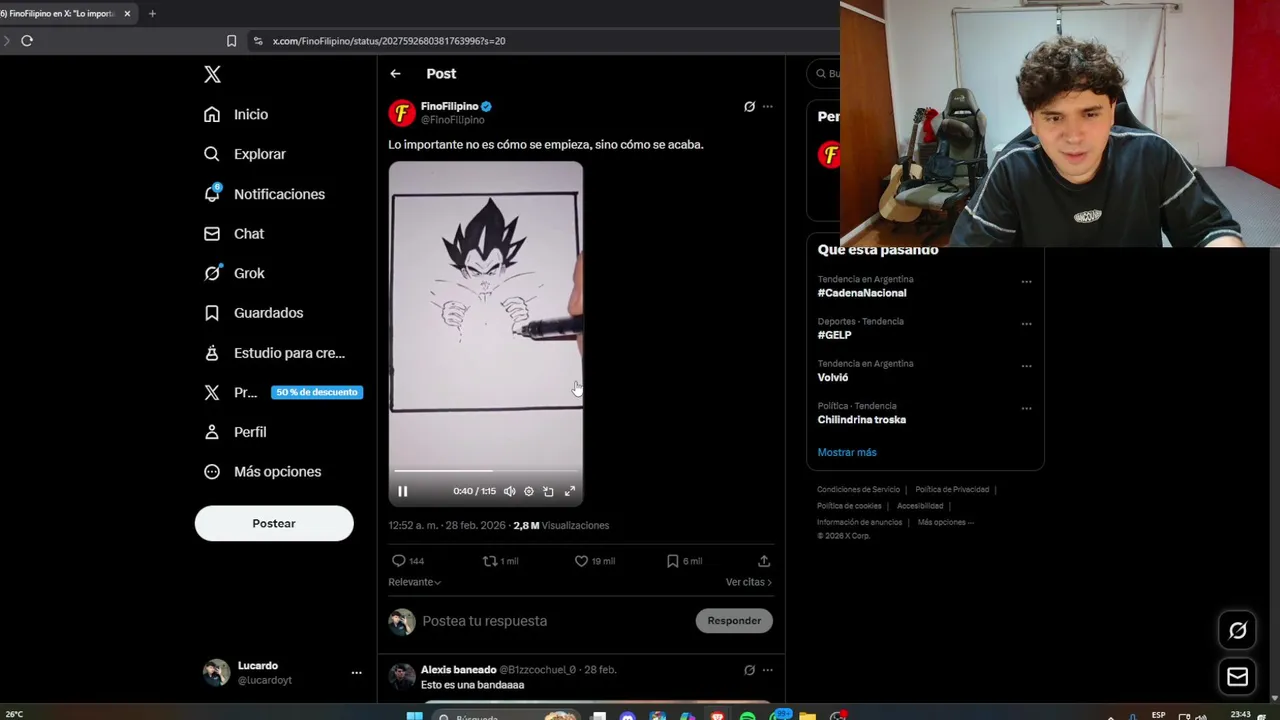Viewport: 1280px width, 720px height.
Task: Open Spotify from the taskbar
Action: coord(747,716)
